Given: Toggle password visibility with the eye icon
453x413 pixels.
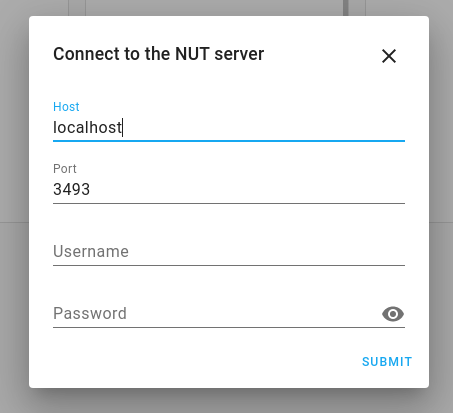Looking at the screenshot, I should pyautogui.click(x=393, y=314).
